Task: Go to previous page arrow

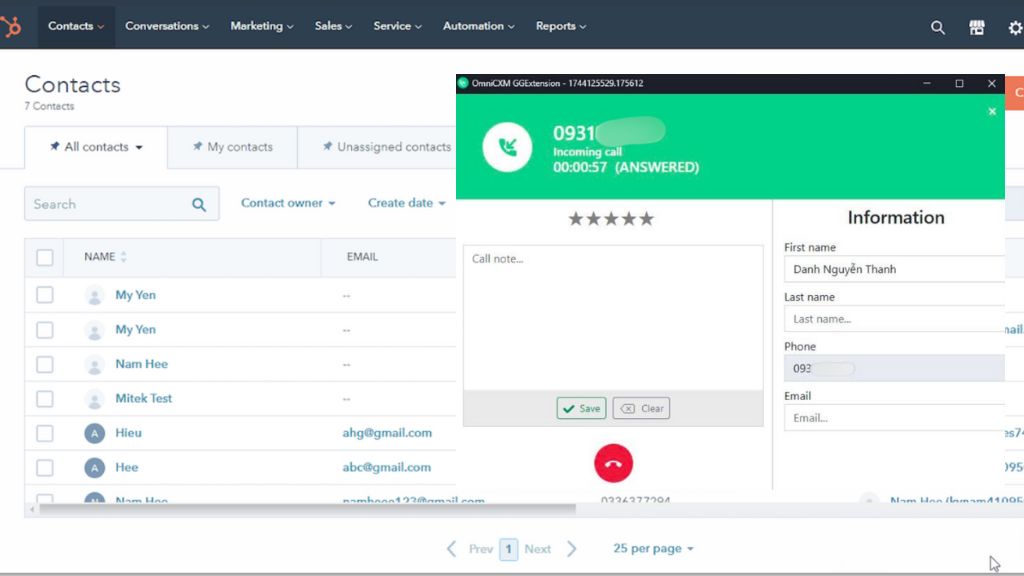Action: coord(451,549)
